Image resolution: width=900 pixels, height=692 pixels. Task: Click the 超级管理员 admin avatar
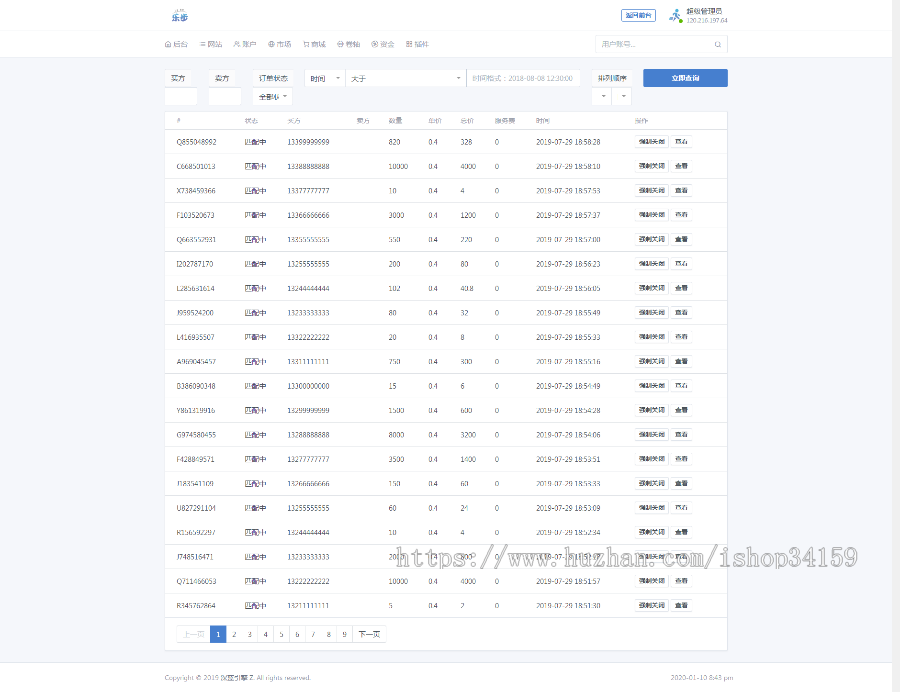pos(676,13)
